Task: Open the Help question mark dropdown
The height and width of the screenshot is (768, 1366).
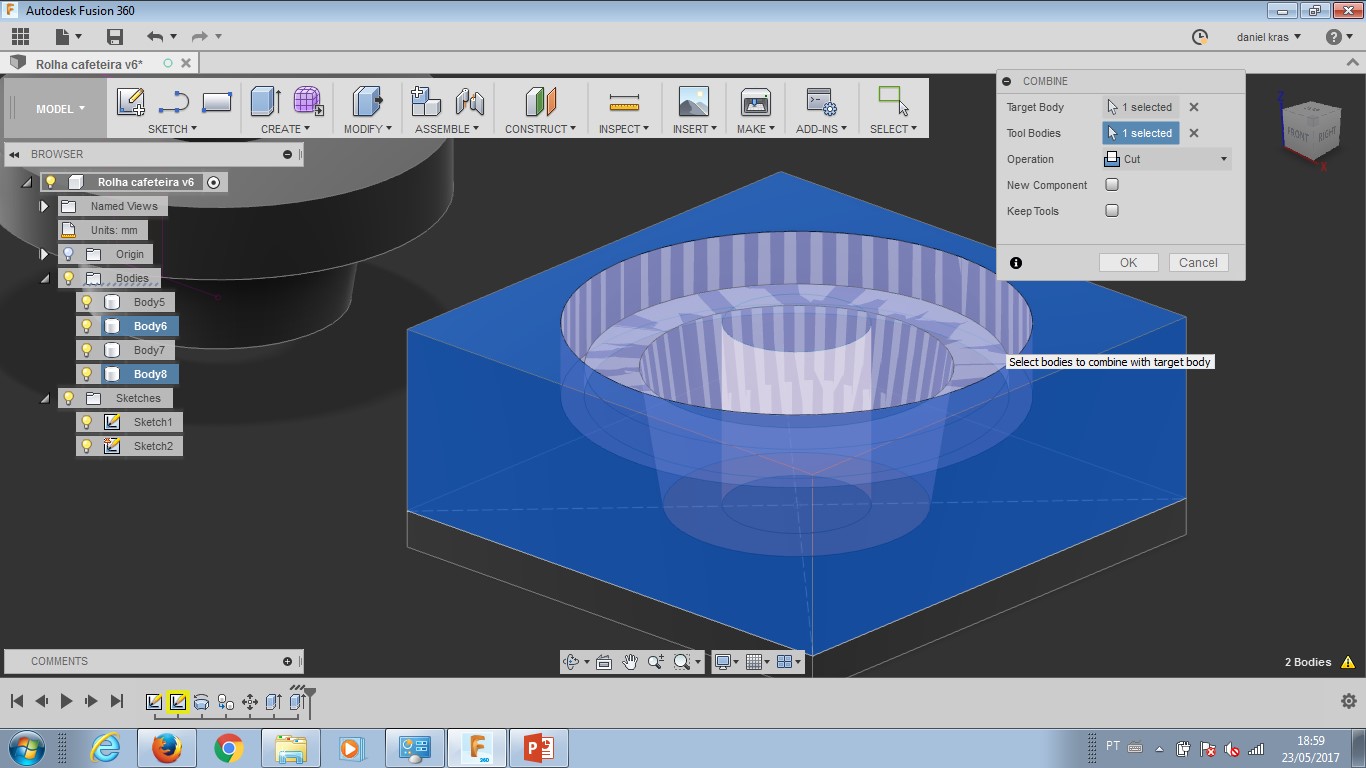Action: pos(1339,37)
